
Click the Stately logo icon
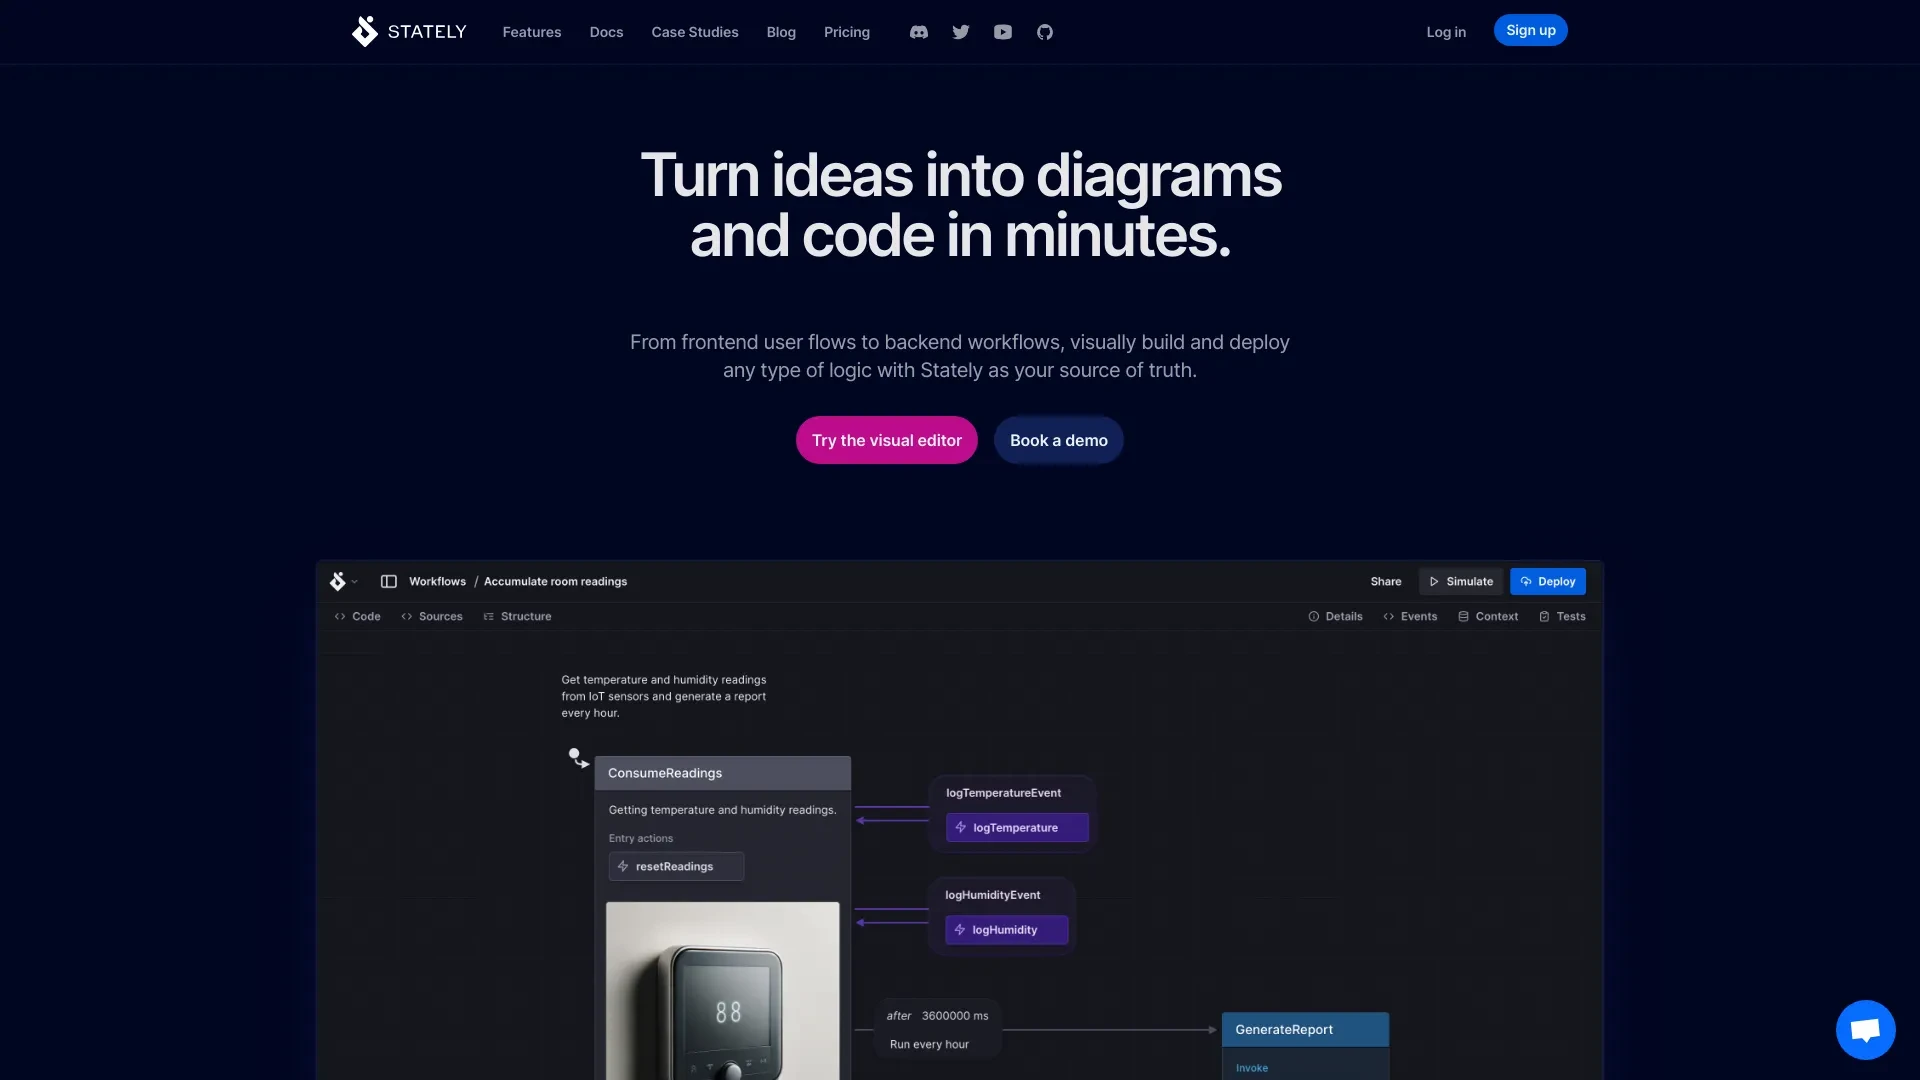(x=364, y=30)
